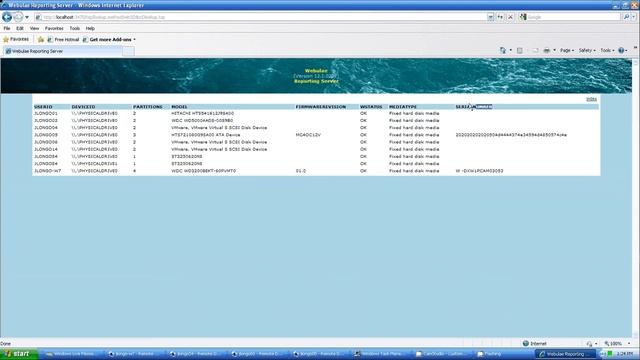Select the JLONGO01 user ID cell
Screen dimensions: 640x360
pyautogui.click(x=46, y=113)
